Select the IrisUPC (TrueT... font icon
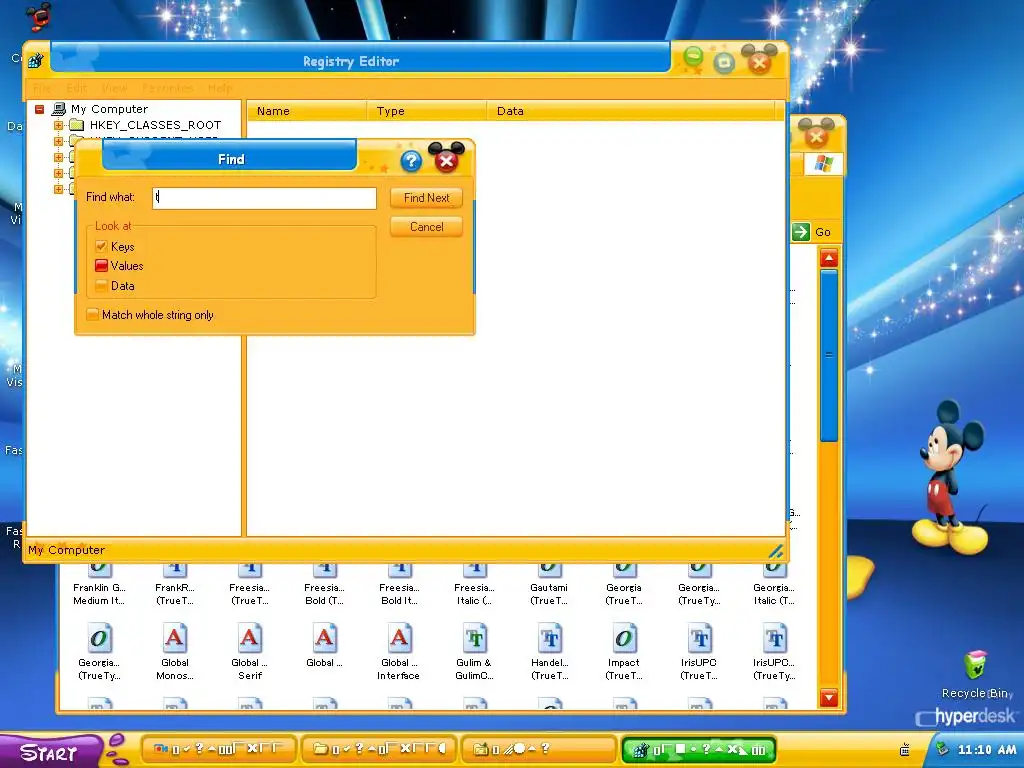 699,638
